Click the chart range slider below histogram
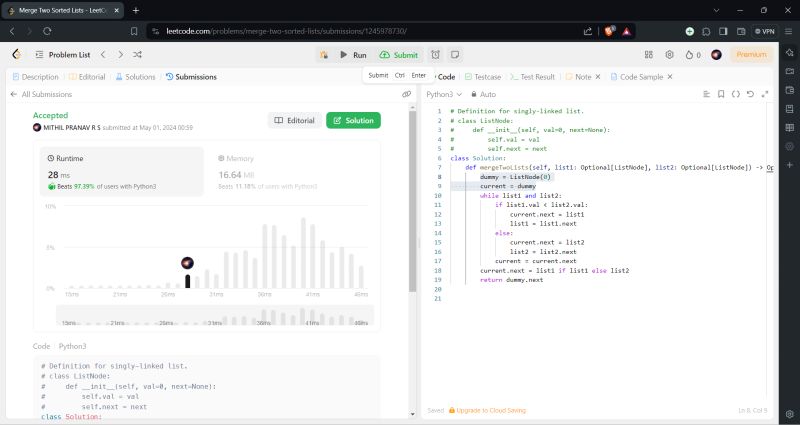 (x=215, y=315)
